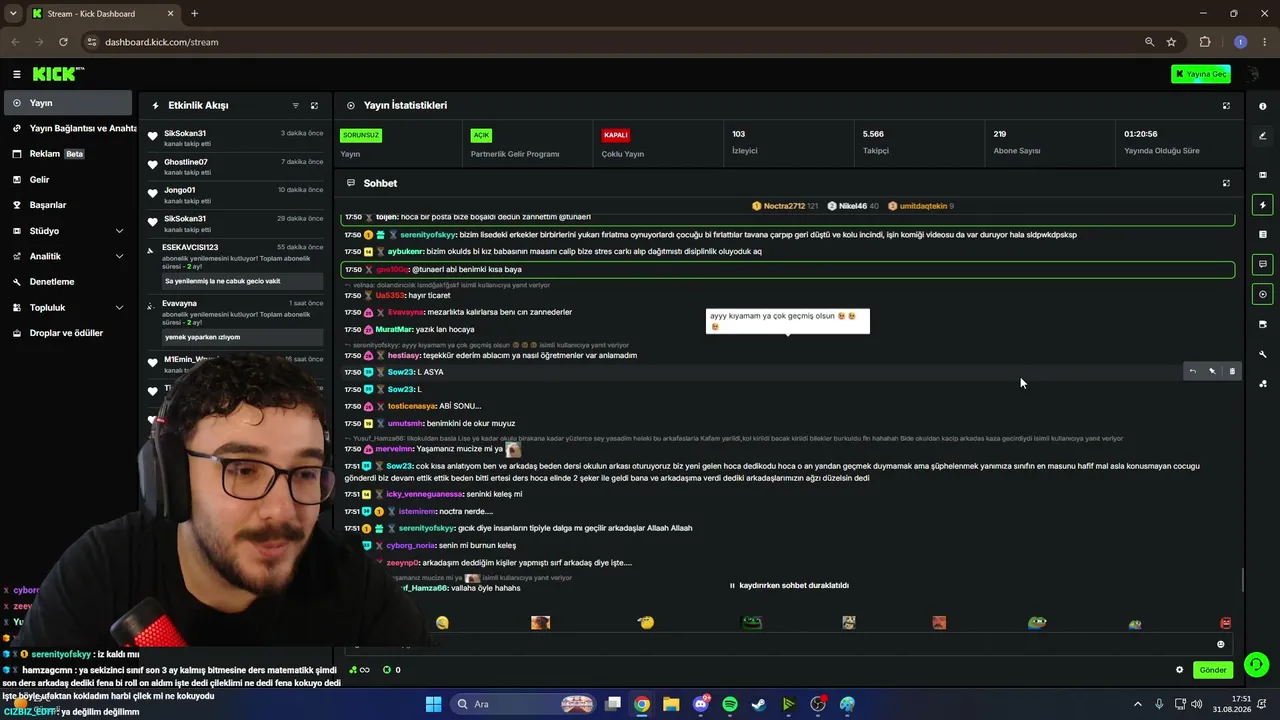Viewport: 1280px width, 720px height.
Task: Open the emoji picker in chat input
Action: pyautogui.click(x=1220, y=644)
